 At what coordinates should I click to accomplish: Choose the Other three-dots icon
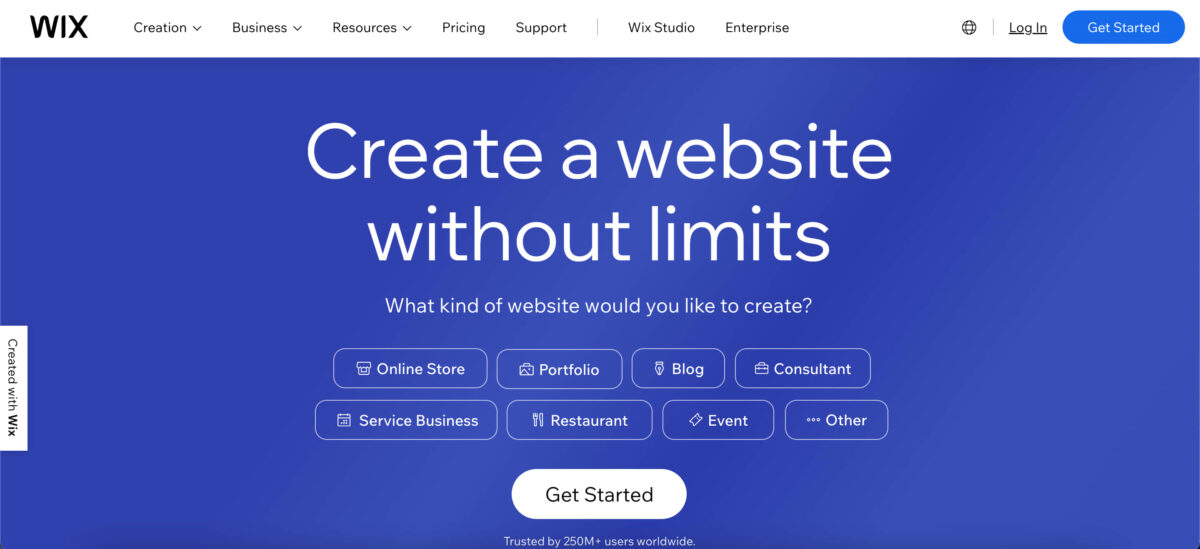pos(813,420)
